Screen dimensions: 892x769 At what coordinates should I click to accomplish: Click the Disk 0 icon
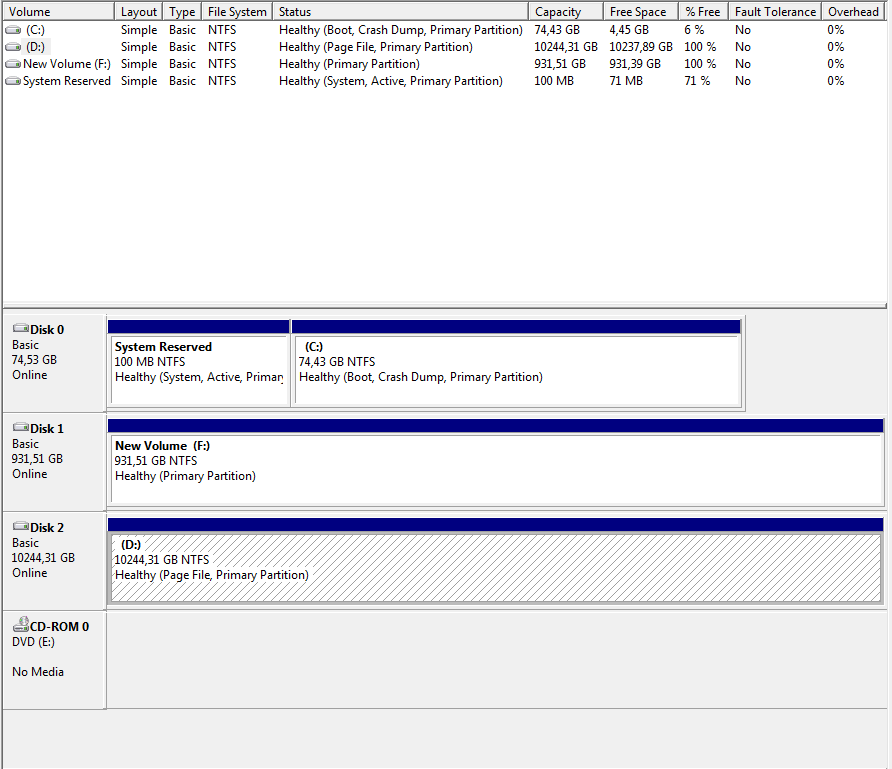20,329
